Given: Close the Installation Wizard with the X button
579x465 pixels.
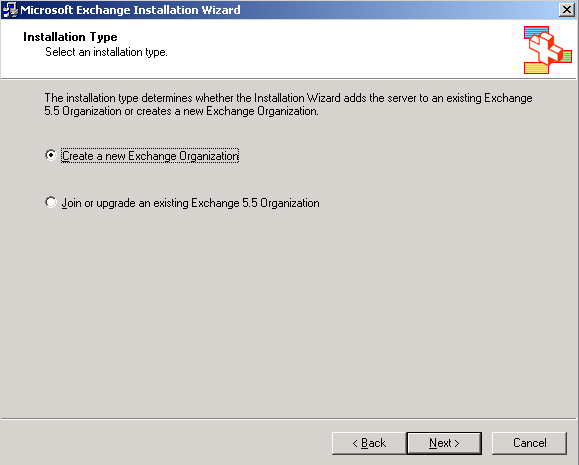Looking at the screenshot, I should [x=566, y=10].
